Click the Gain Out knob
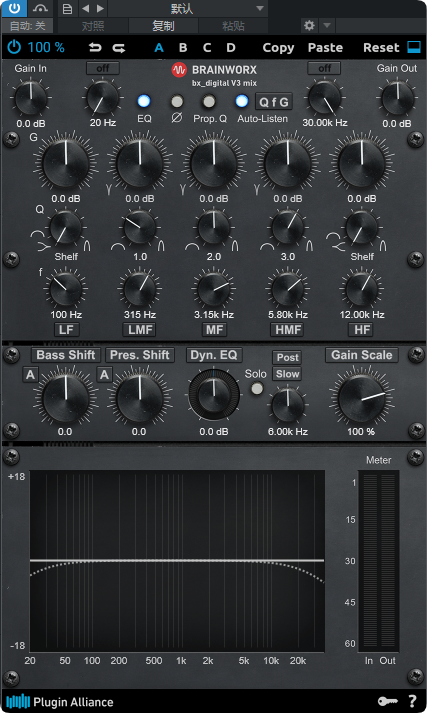 tap(397, 98)
